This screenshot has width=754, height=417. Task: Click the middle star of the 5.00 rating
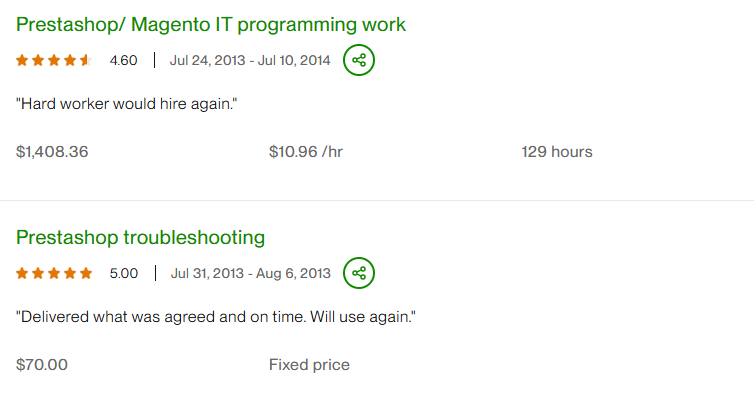(x=54, y=273)
